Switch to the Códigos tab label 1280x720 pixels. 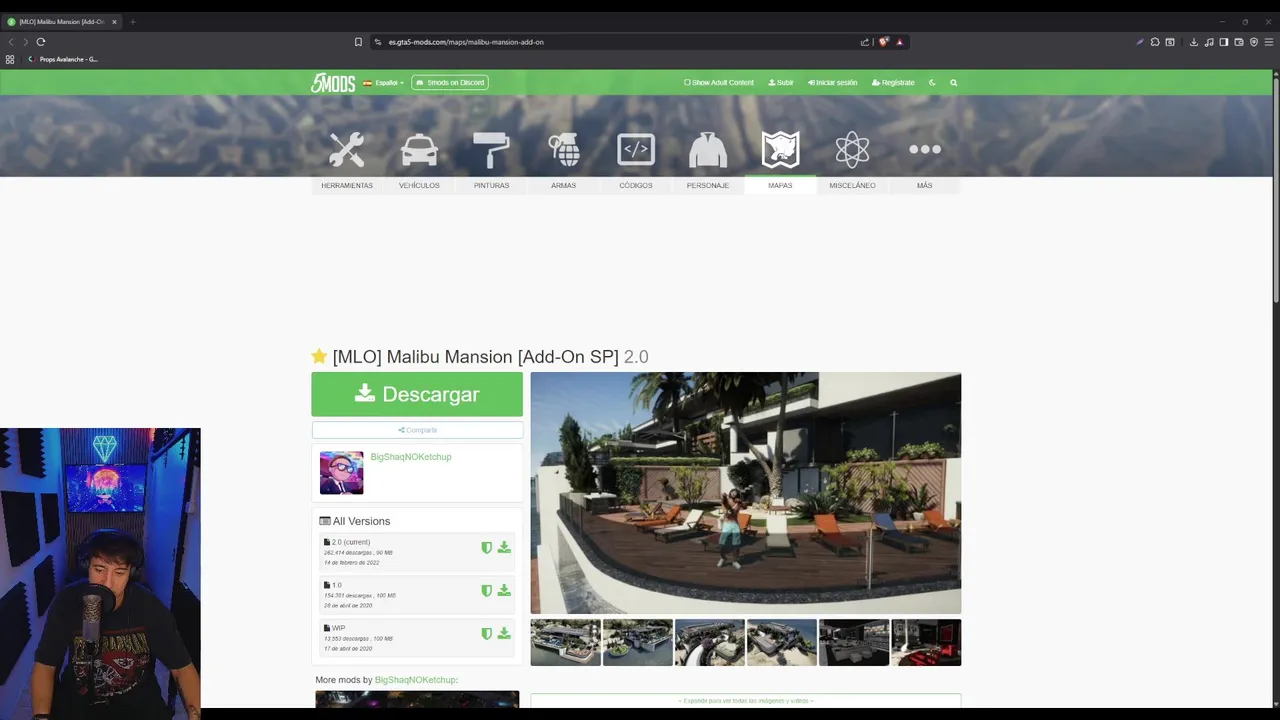tap(636, 185)
